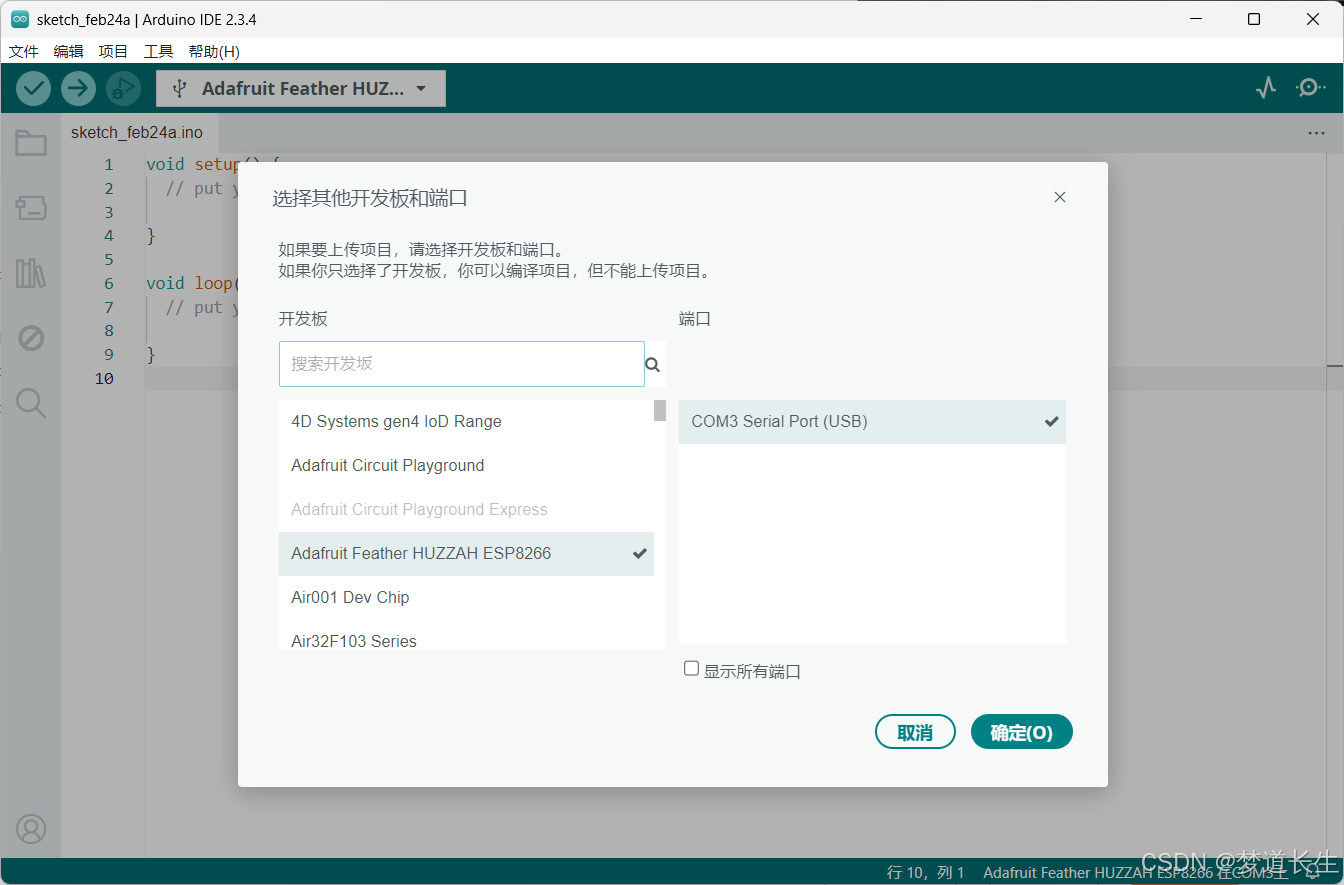Viewport: 1344px width, 885px height.
Task: Focus the 搜索开发板 search field
Action: point(461,364)
